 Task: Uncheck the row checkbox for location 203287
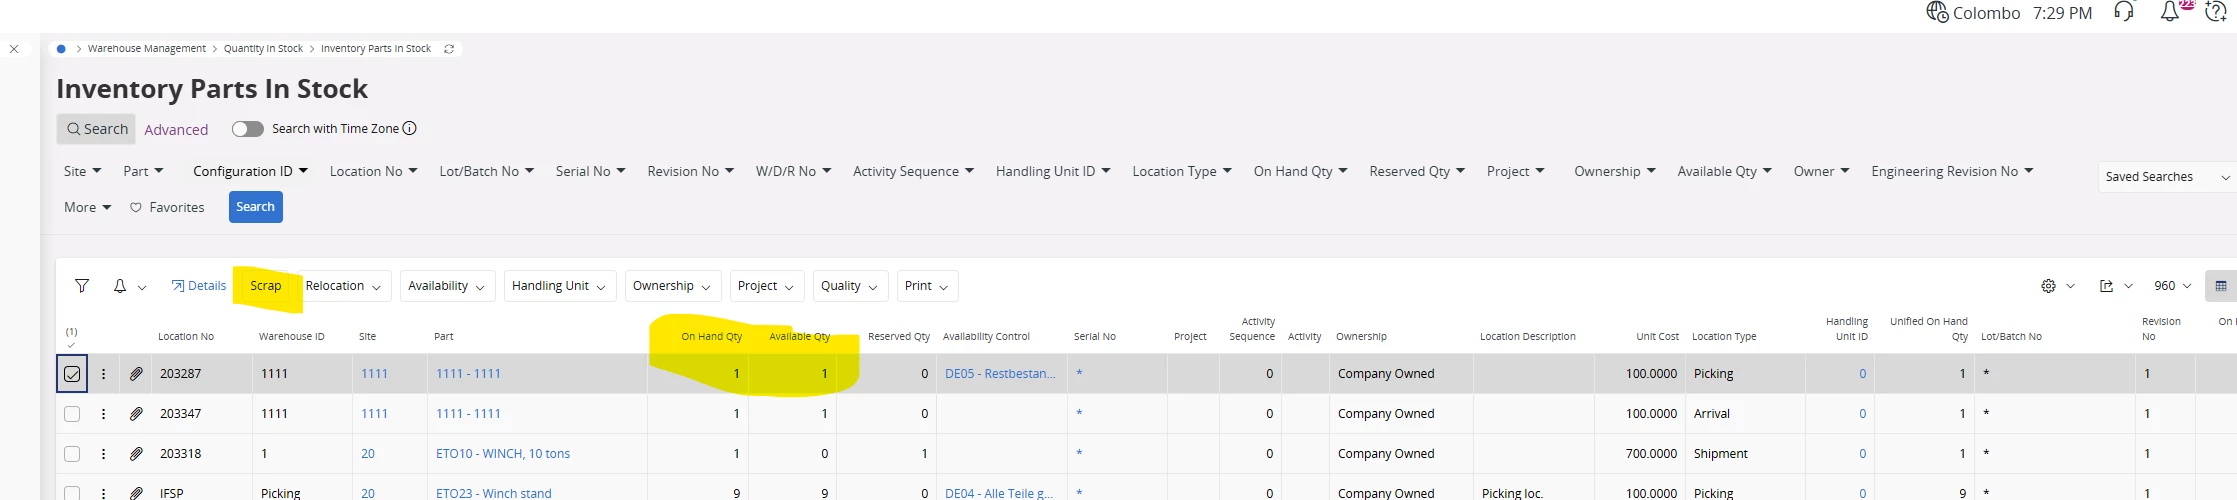click(72, 374)
